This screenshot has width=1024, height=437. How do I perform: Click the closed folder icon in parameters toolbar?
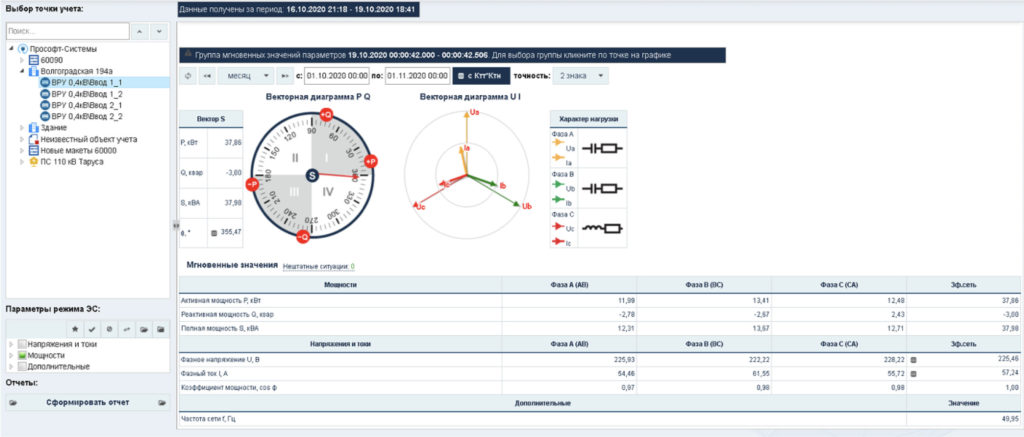click(161, 329)
